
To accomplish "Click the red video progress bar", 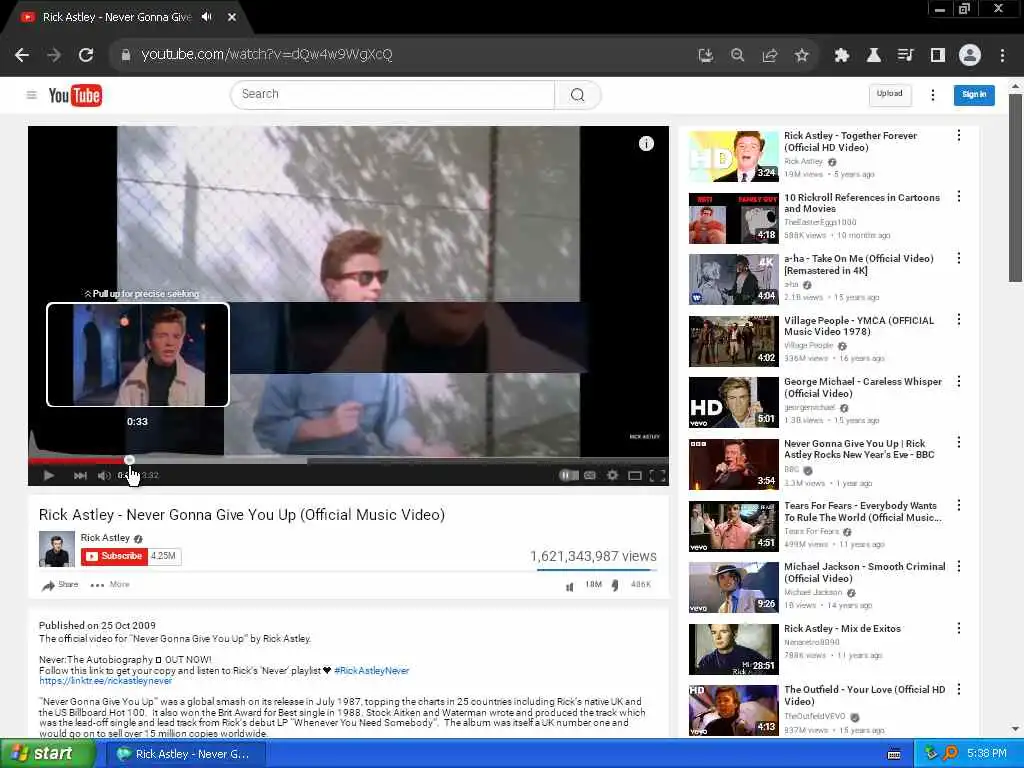I will 76,460.
